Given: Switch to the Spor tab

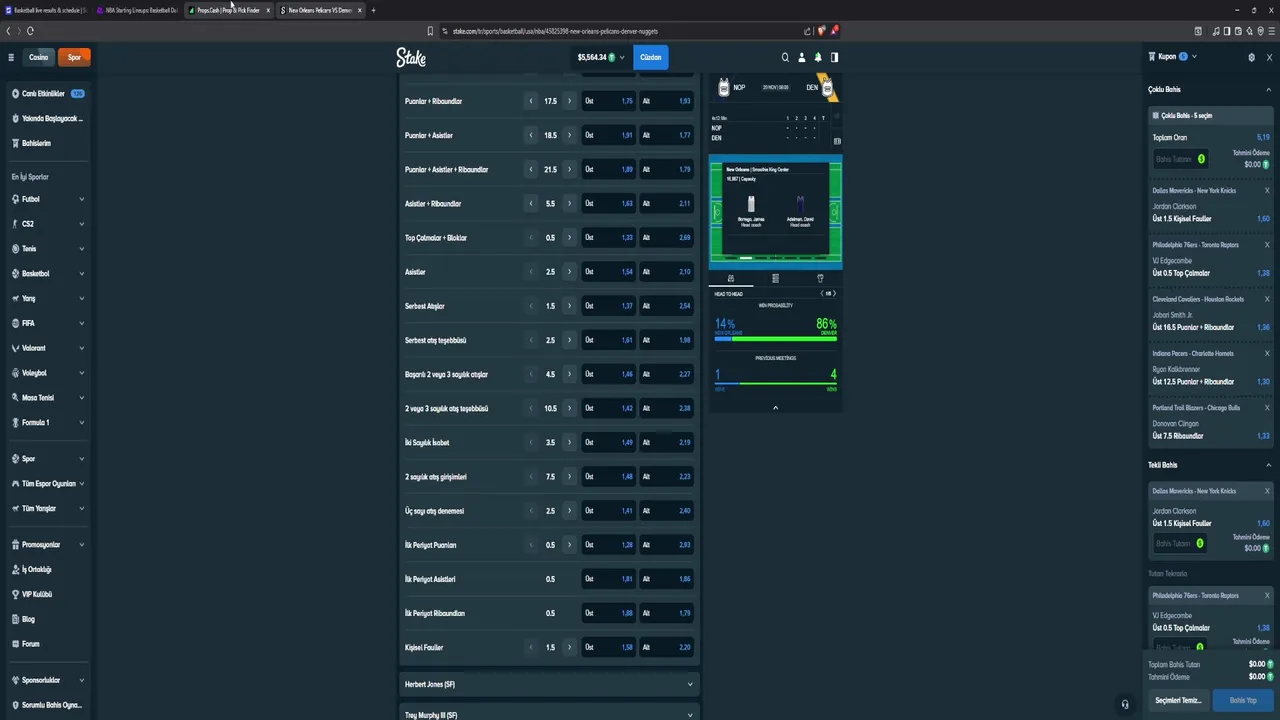Looking at the screenshot, I should point(74,57).
